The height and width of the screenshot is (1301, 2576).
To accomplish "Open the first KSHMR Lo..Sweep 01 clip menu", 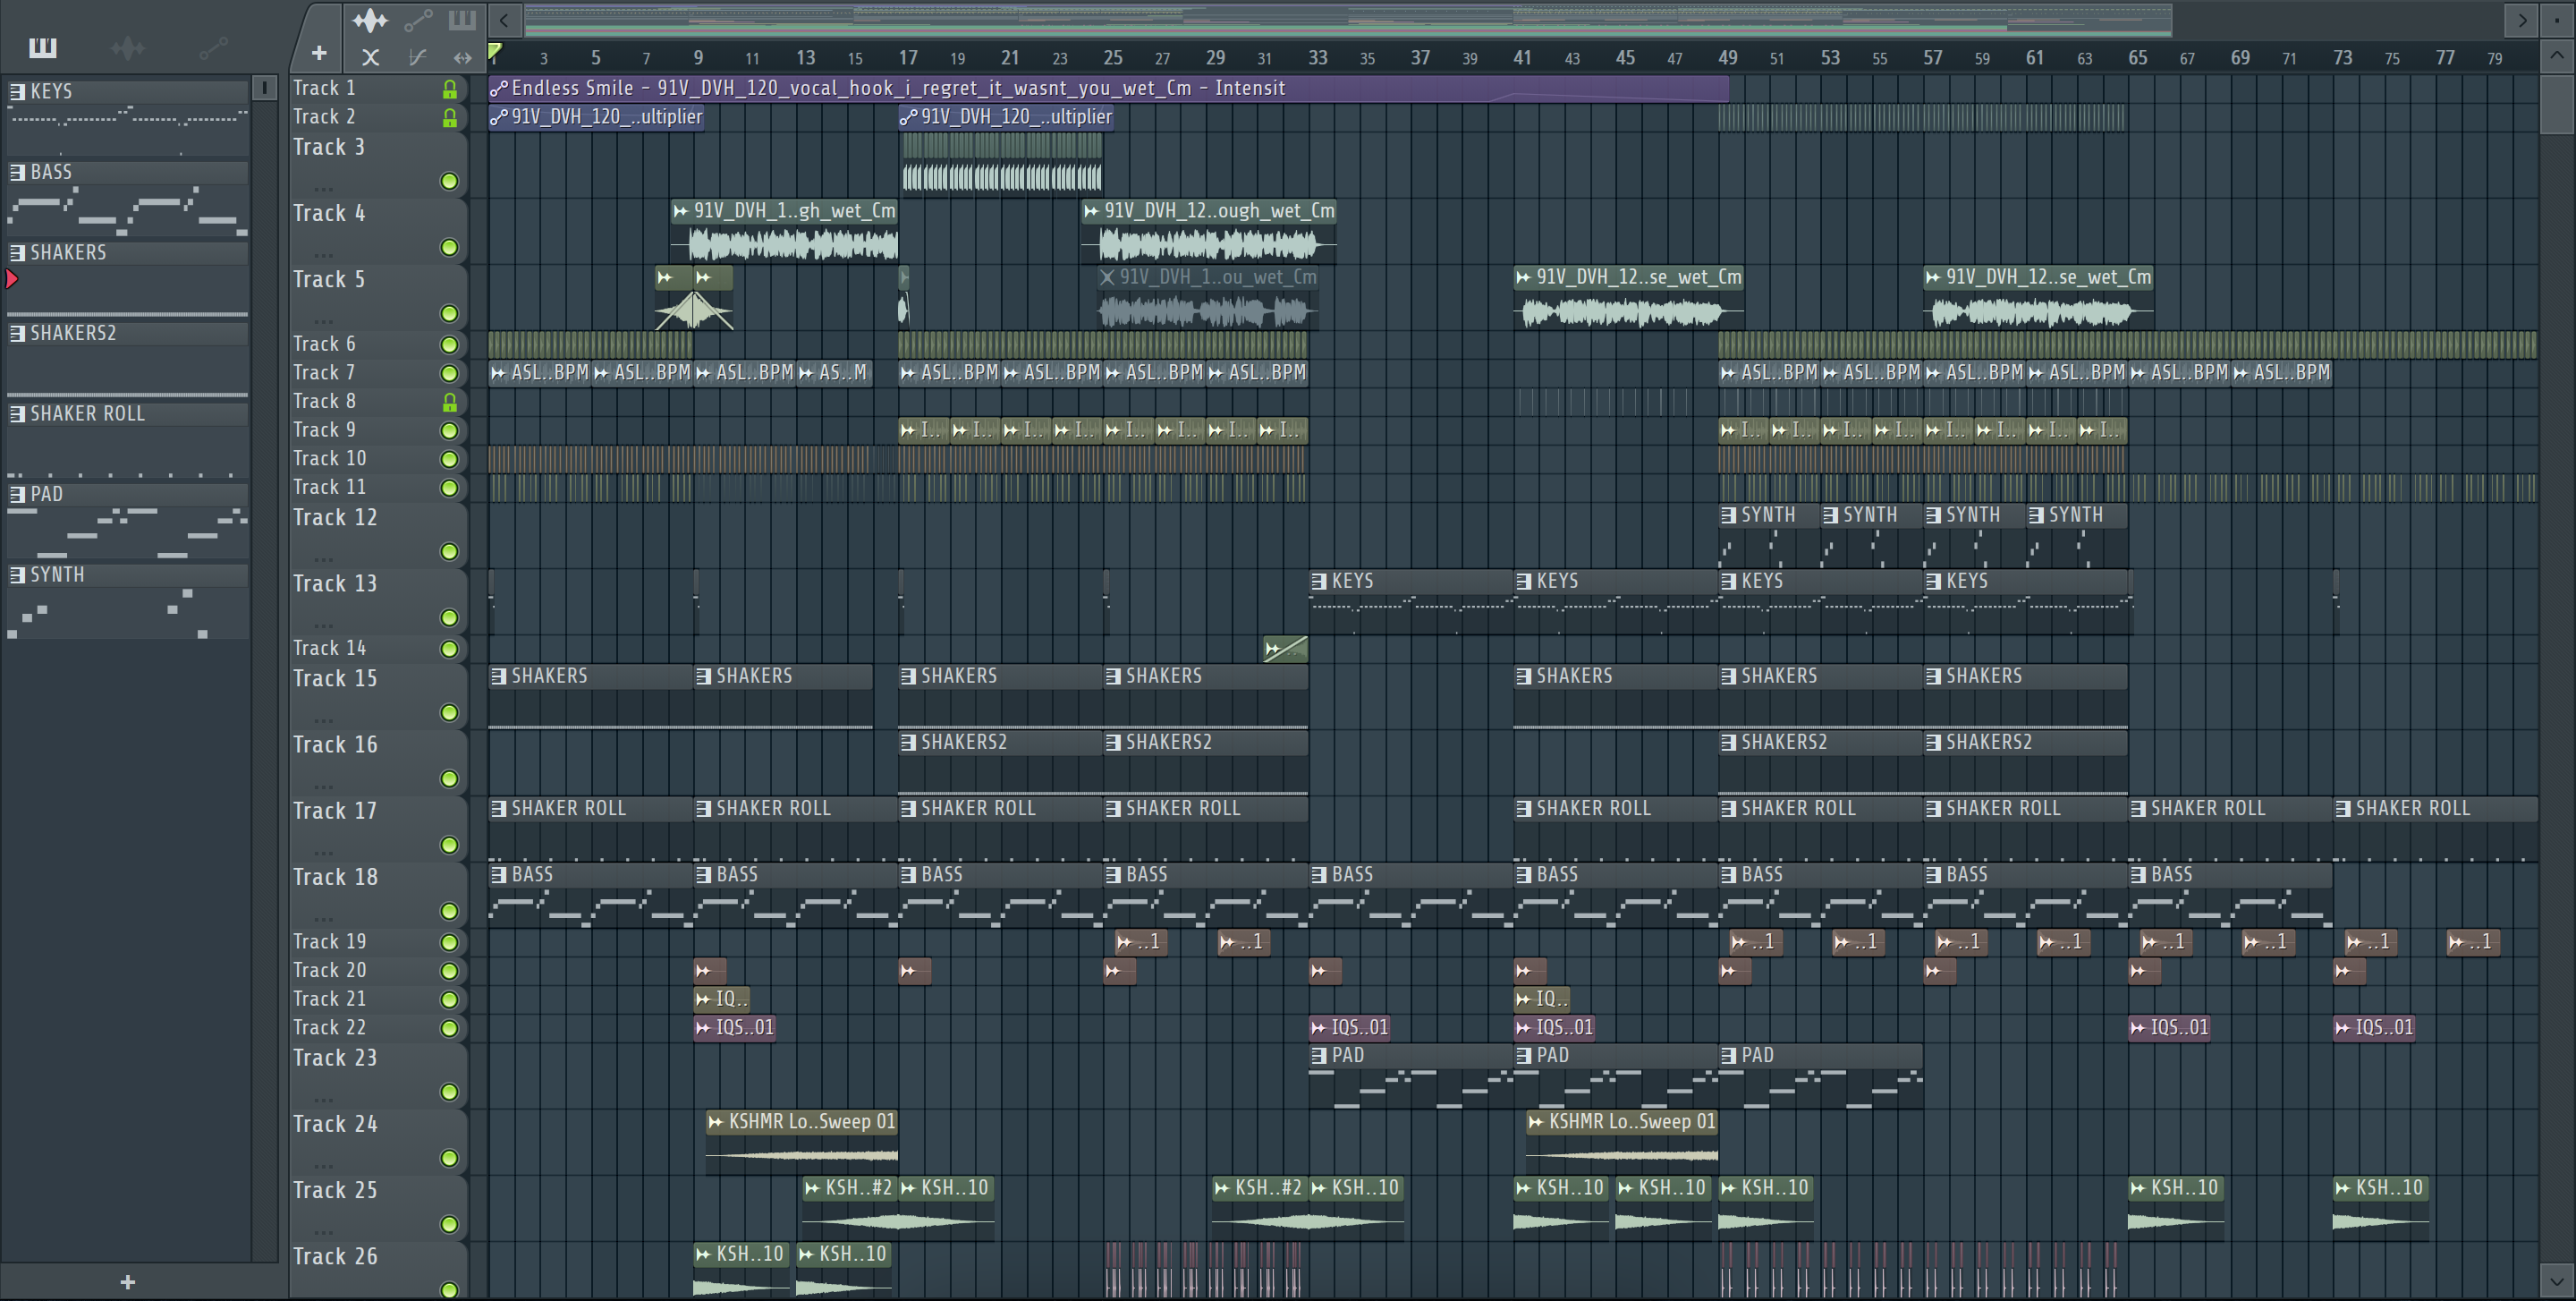I will coord(716,1122).
